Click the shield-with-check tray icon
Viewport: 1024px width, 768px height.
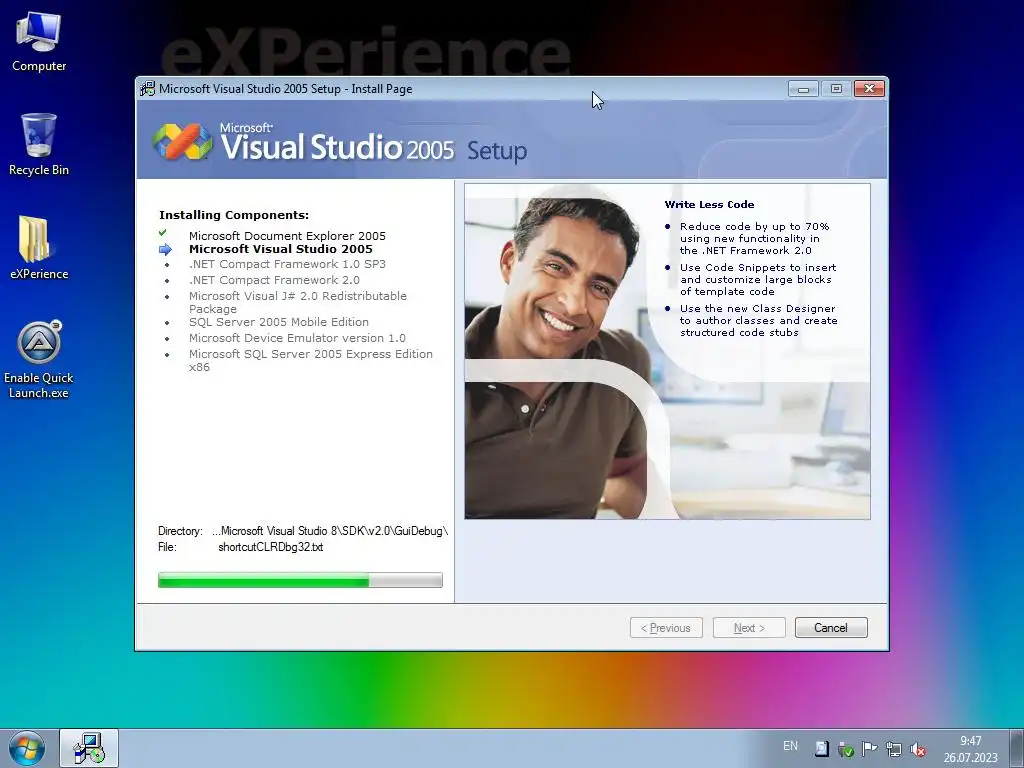(846, 748)
